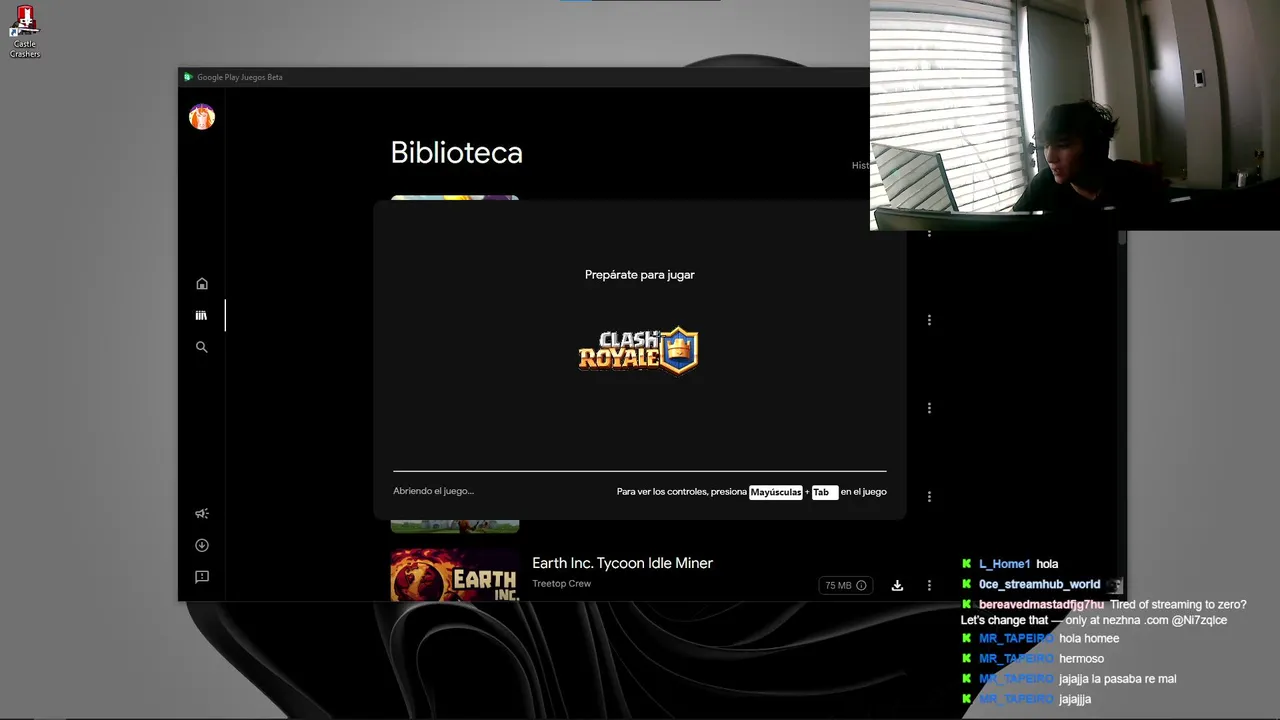
Task: Click the Treetop Crew developer name
Action: 561,584
